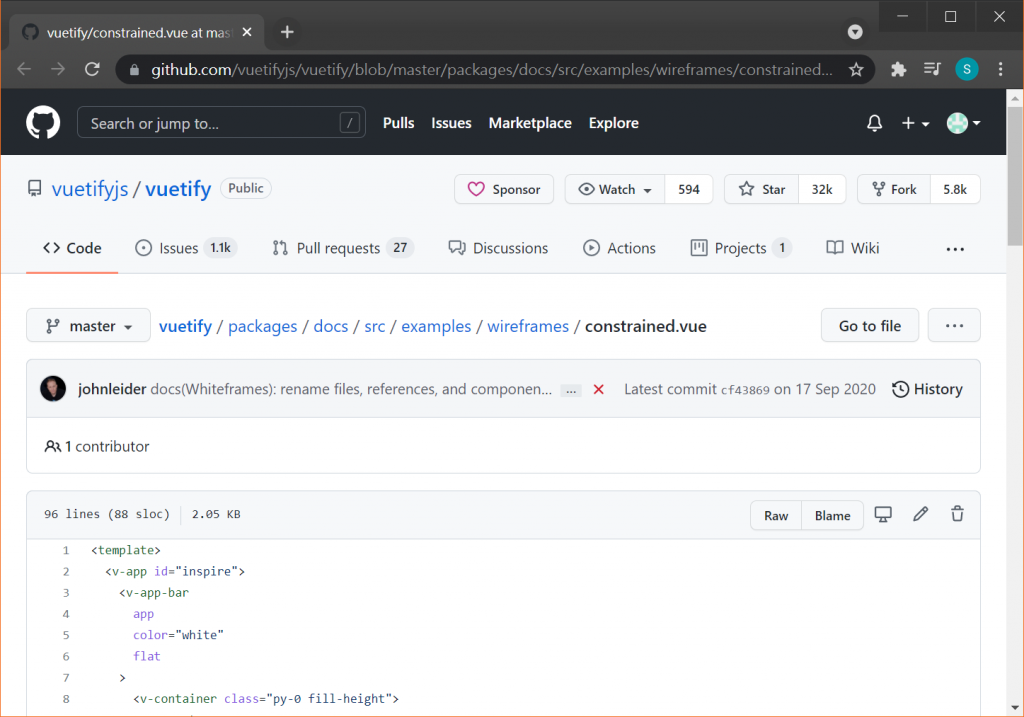Viewport: 1024px width, 717px height.
Task: Click the GitHub Octocat logo
Action: [x=43, y=123]
